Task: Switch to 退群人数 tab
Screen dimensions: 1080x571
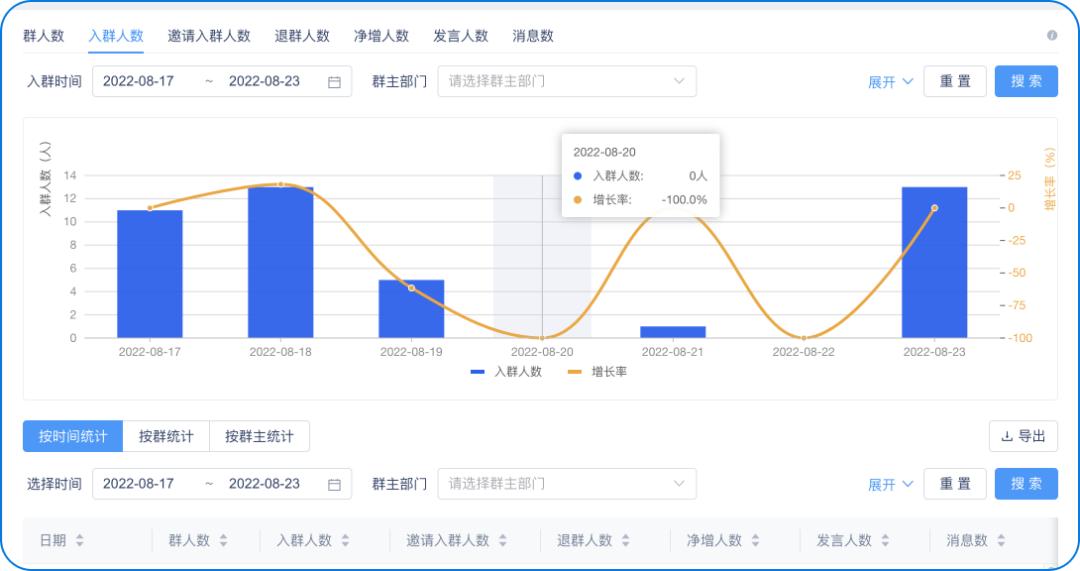Action: pyautogui.click(x=302, y=36)
